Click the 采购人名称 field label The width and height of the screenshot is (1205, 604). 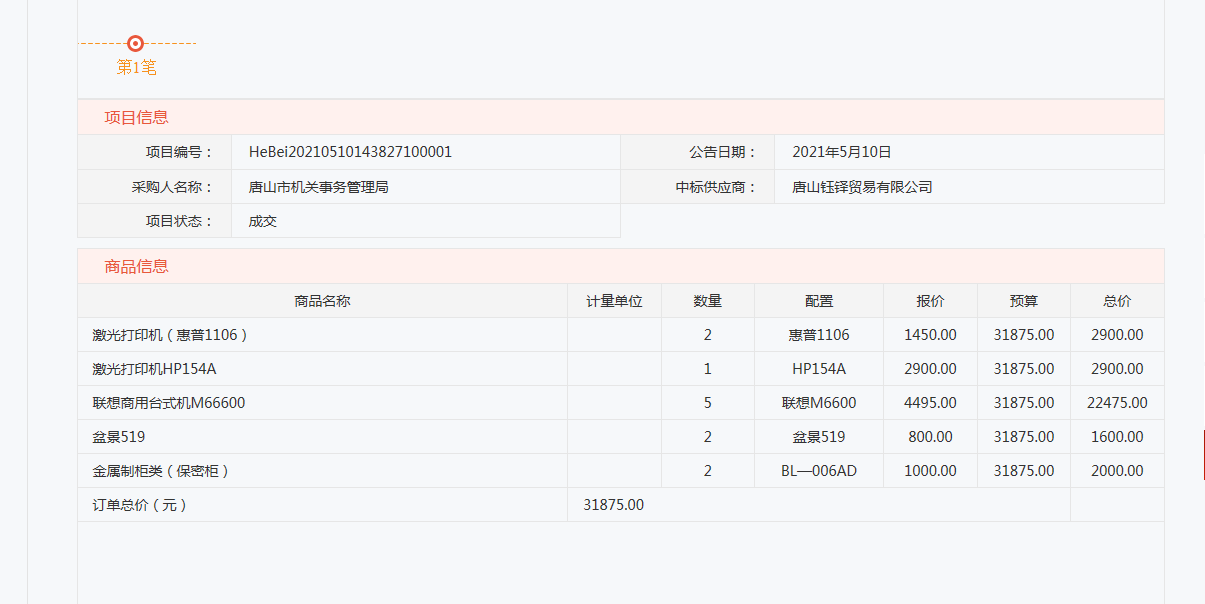pos(173,187)
